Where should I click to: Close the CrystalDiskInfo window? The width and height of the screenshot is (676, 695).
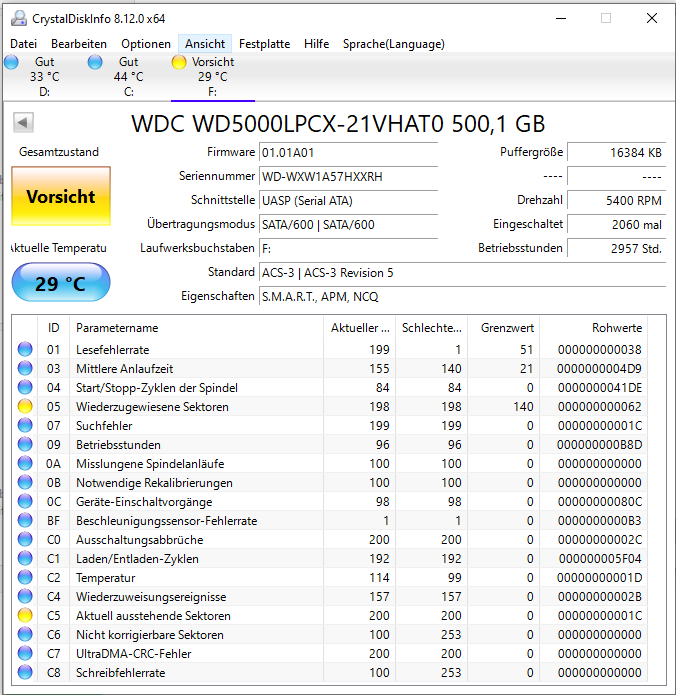652,18
